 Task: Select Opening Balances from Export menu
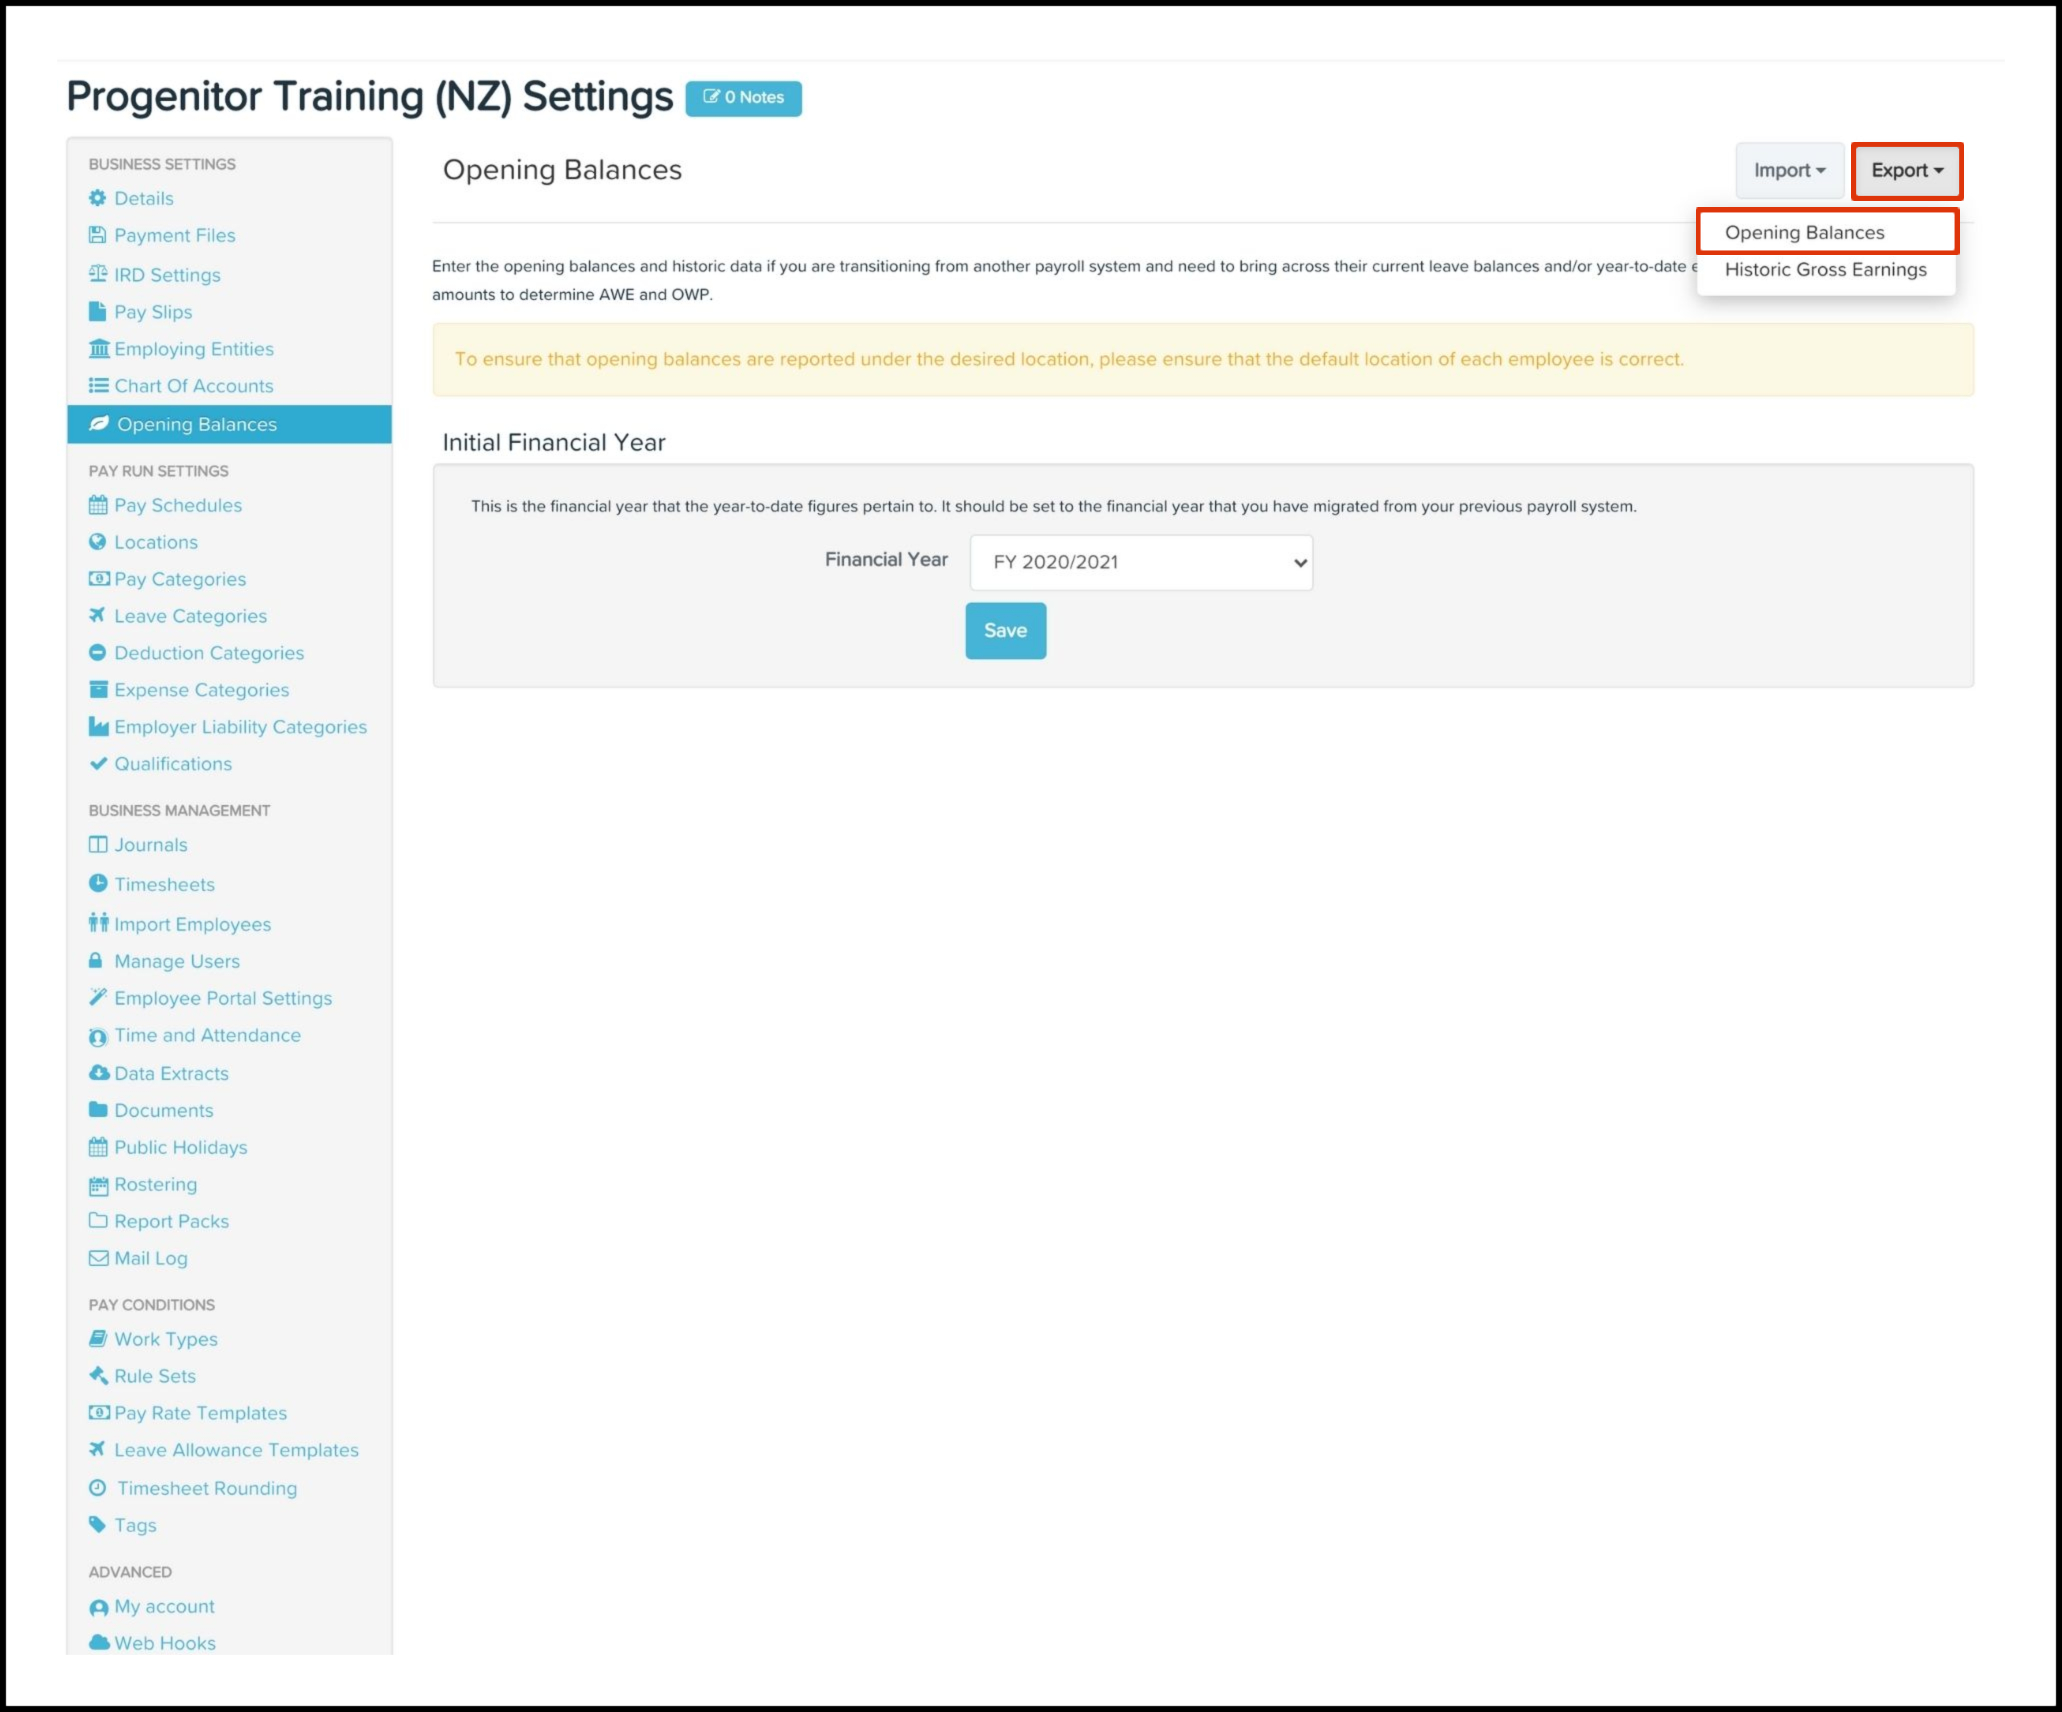pos(1804,233)
